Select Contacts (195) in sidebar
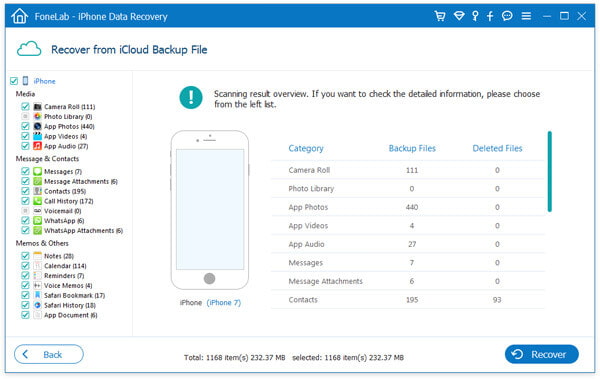600x379 pixels. pyautogui.click(x=65, y=191)
